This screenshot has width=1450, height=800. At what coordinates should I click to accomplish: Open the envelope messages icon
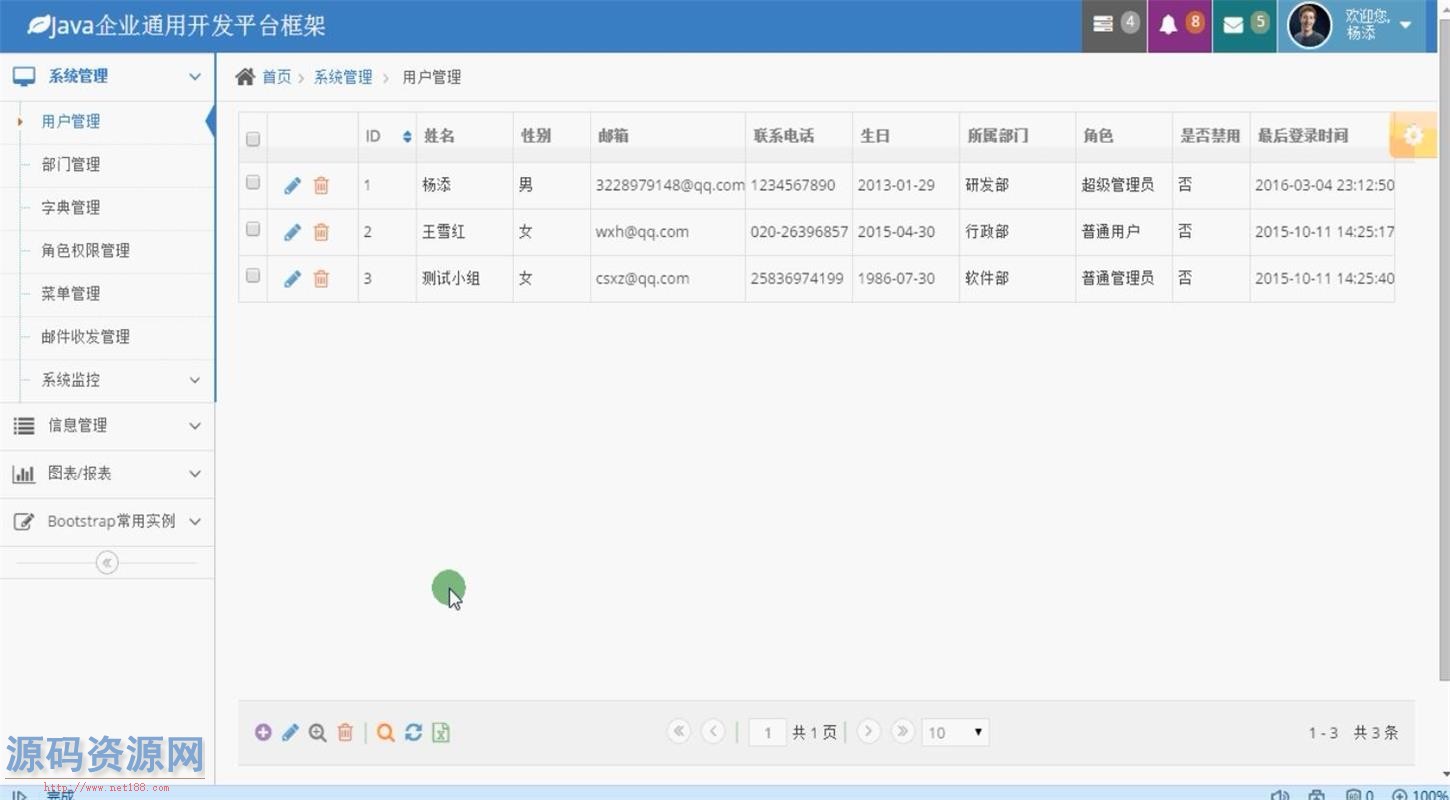pos(1244,25)
